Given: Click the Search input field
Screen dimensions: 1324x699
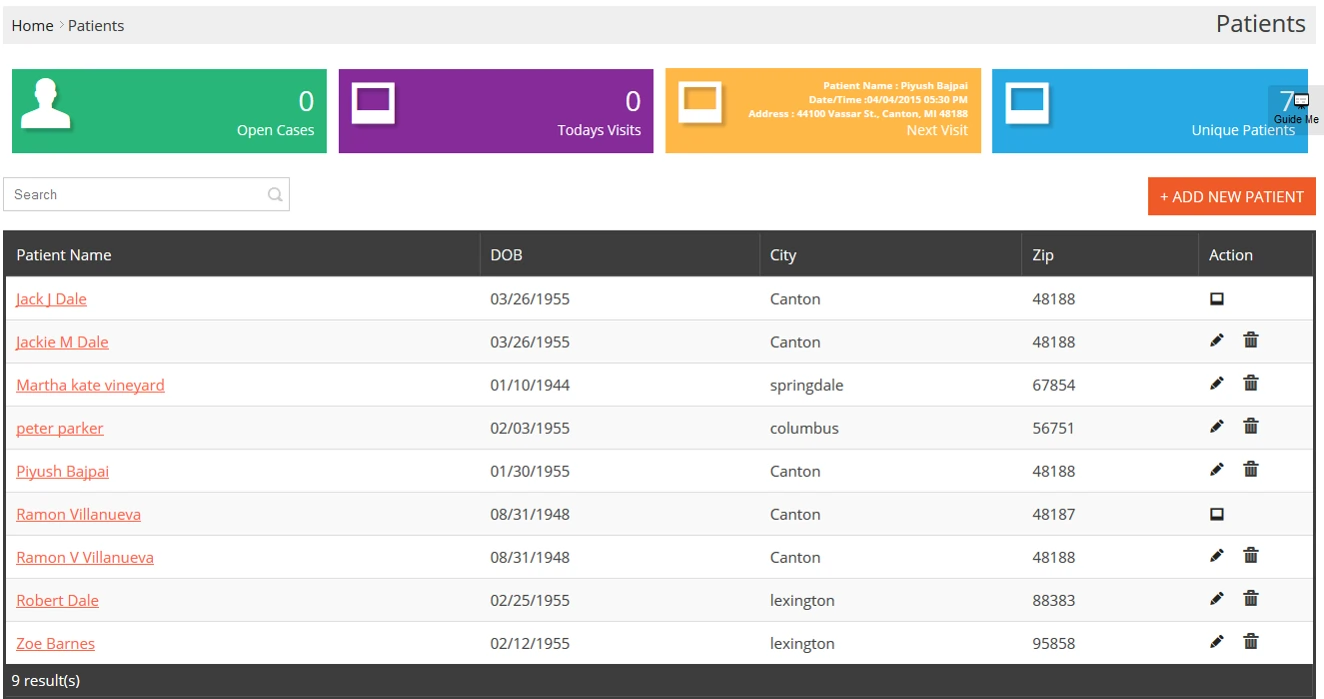Looking at the screenshot, I should point(135,195).
